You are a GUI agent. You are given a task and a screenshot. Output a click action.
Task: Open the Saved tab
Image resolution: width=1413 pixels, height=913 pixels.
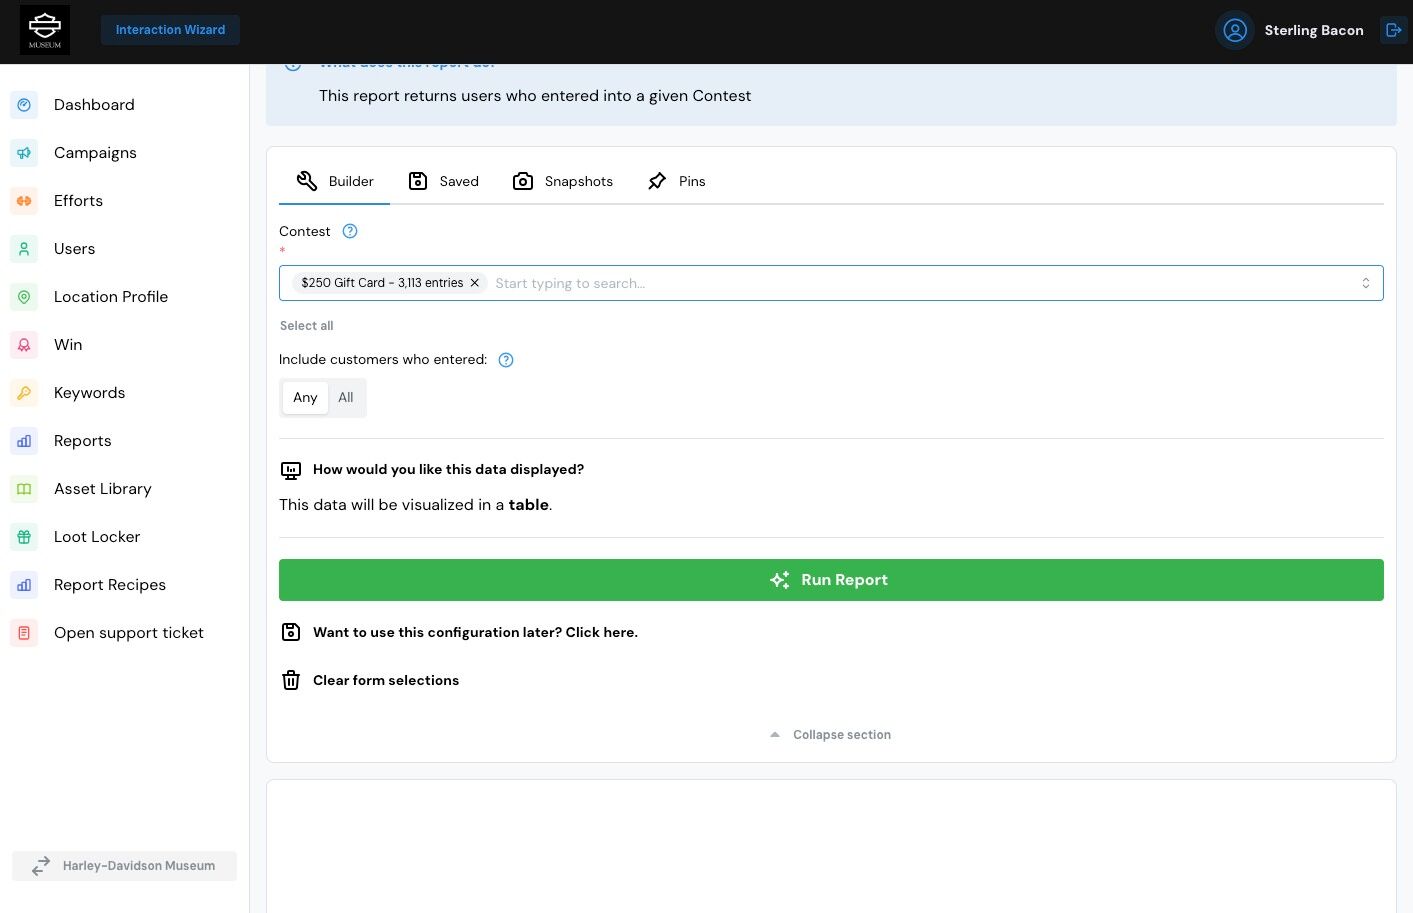click(x=443, y=181)
